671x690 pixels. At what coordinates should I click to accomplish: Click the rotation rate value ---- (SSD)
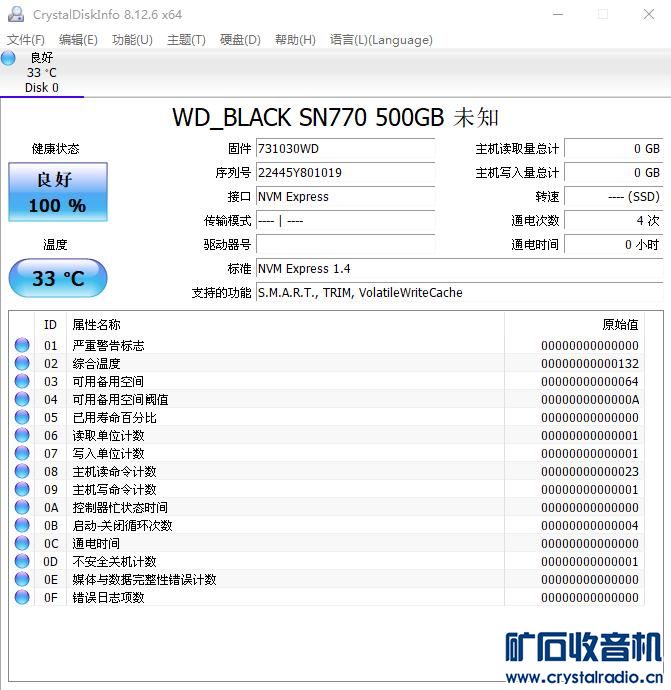(613, 197)
